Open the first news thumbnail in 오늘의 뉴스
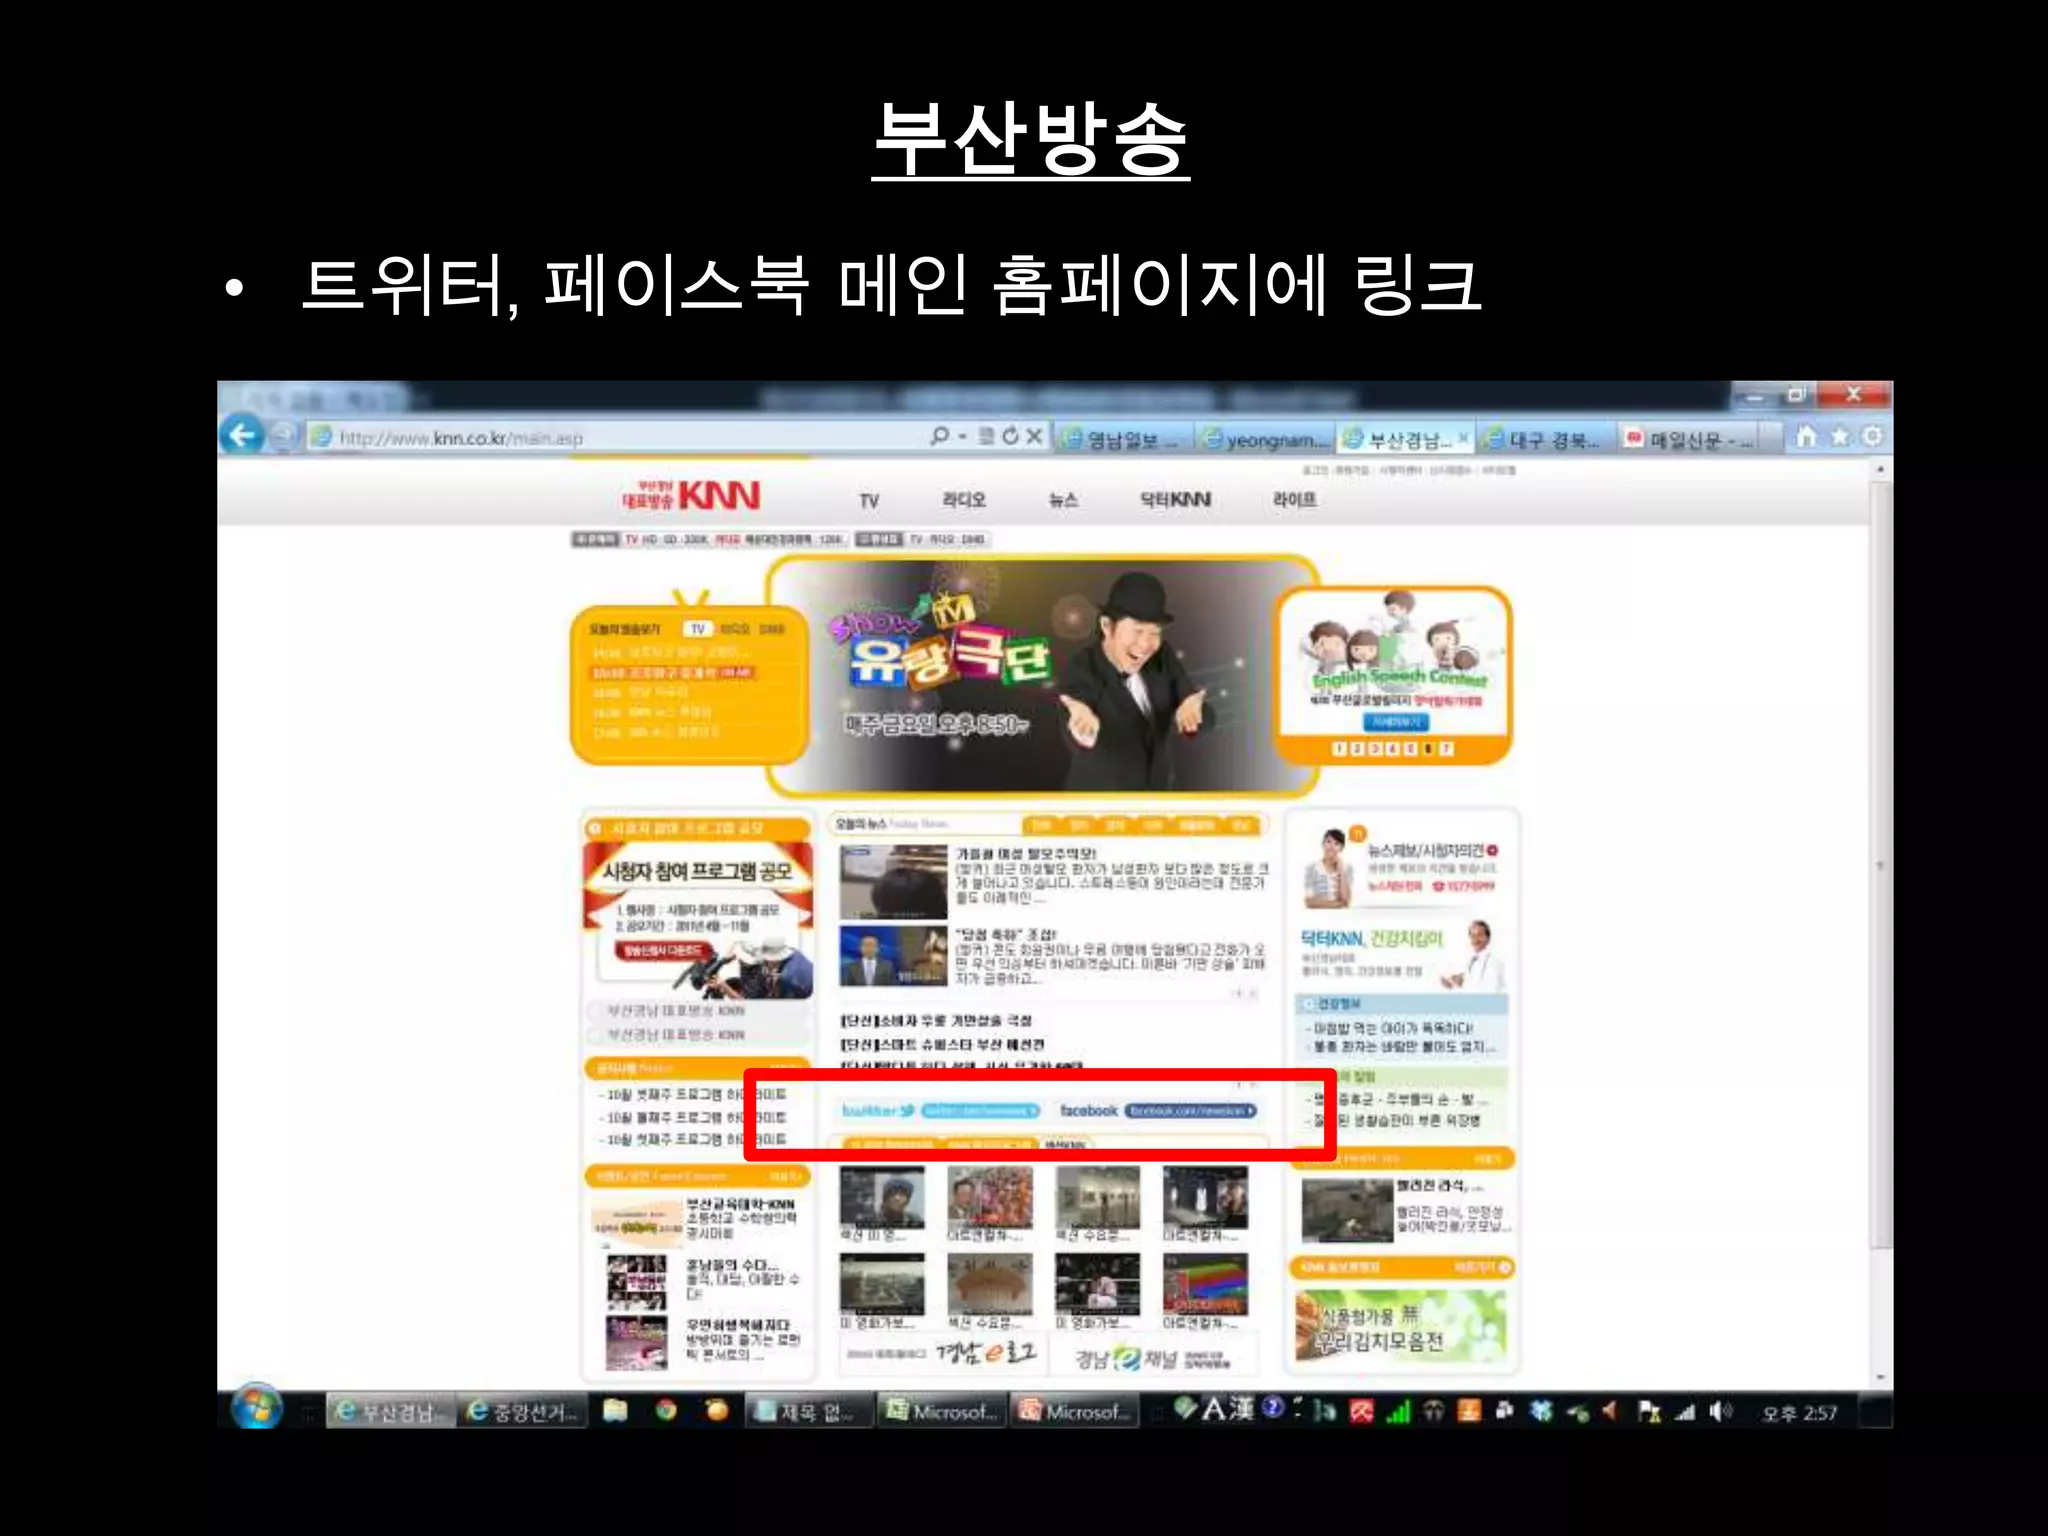2048x1536 pixels. pyautogui.click(x=892, y=882)
